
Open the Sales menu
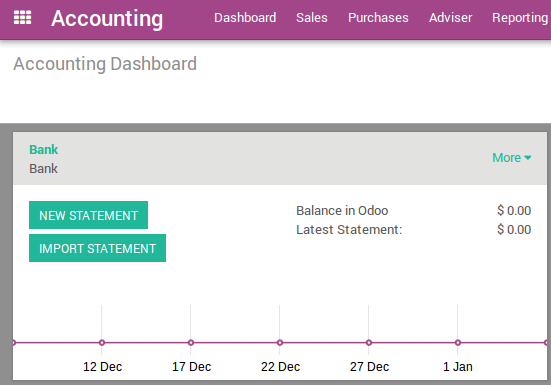pyautogui.click(x=312, y=18)
